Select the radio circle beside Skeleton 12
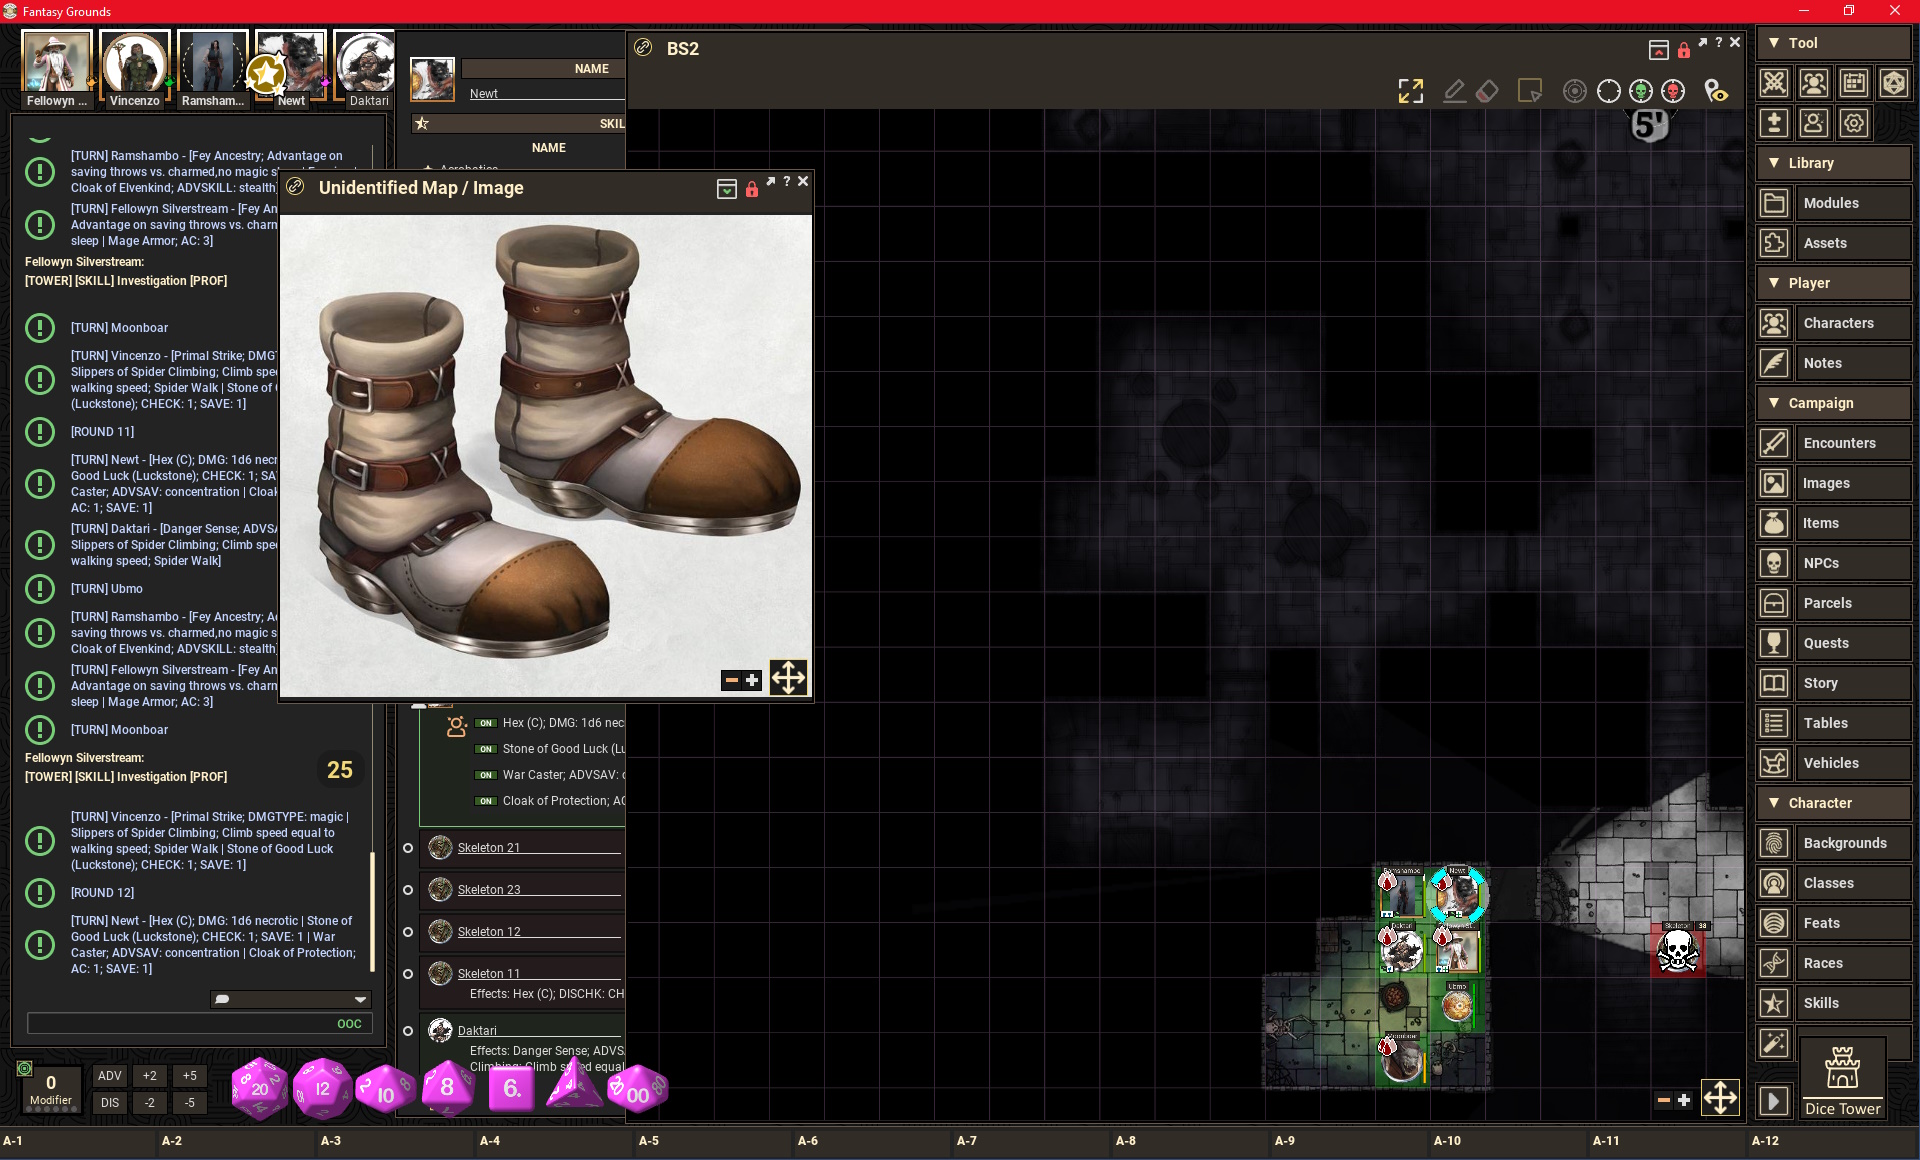This screenshot has width=1920, height=1160. point(408,932)
